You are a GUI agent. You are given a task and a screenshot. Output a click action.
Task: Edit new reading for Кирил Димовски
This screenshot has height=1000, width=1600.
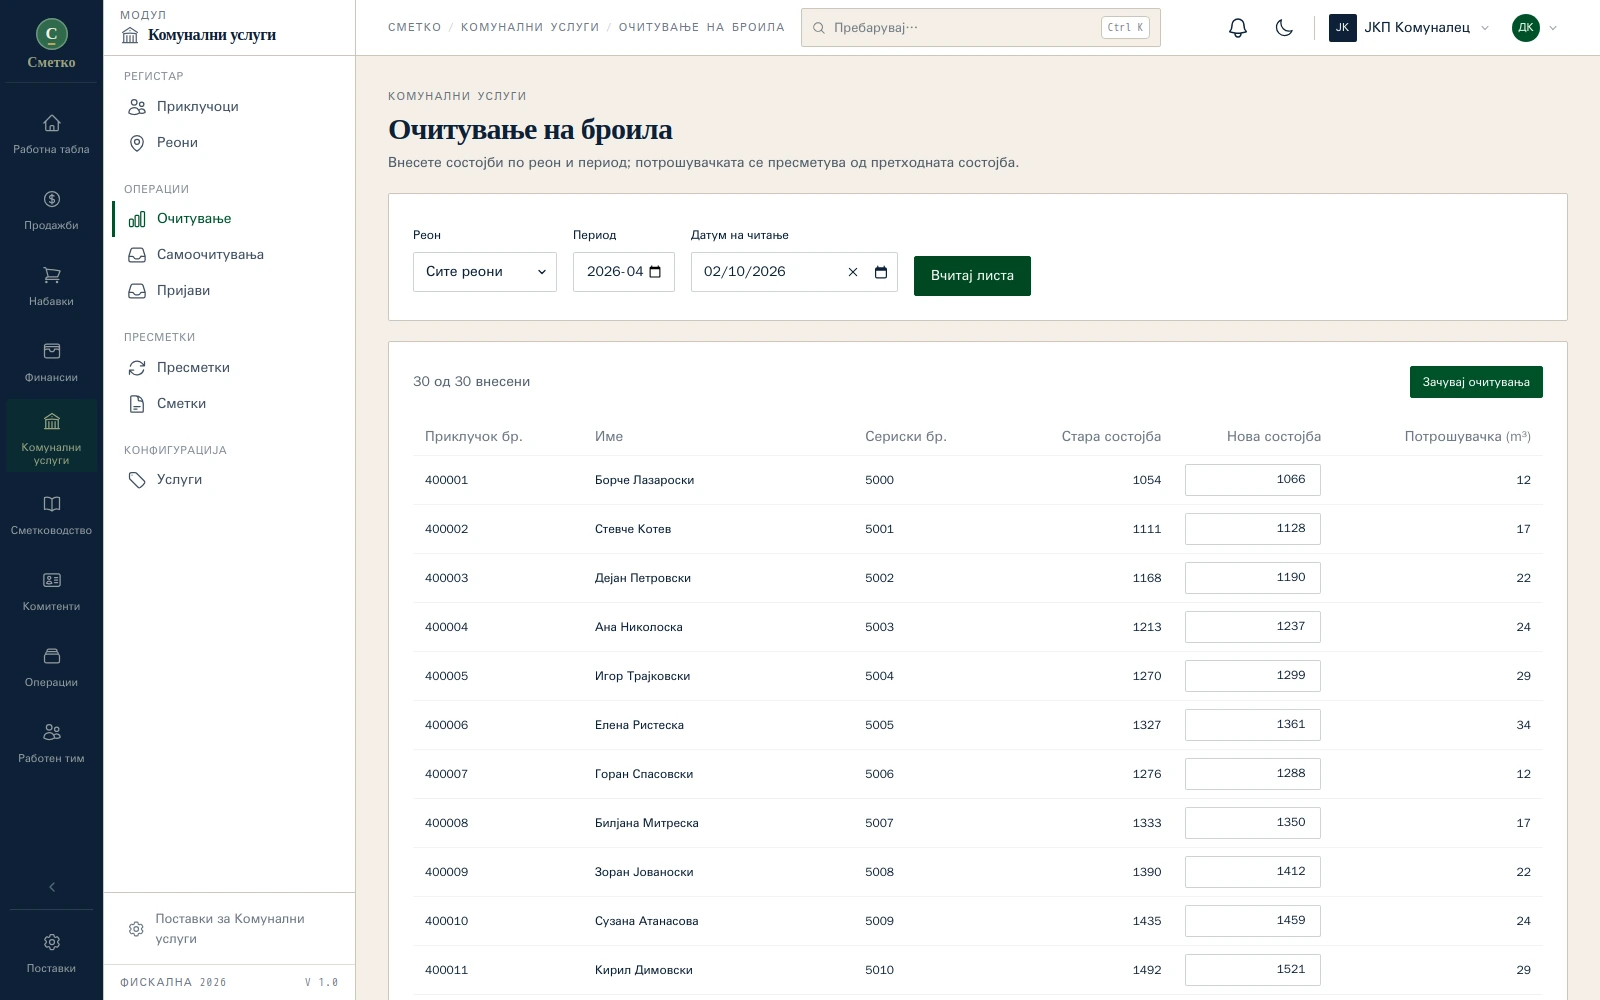pos(1252,970)
